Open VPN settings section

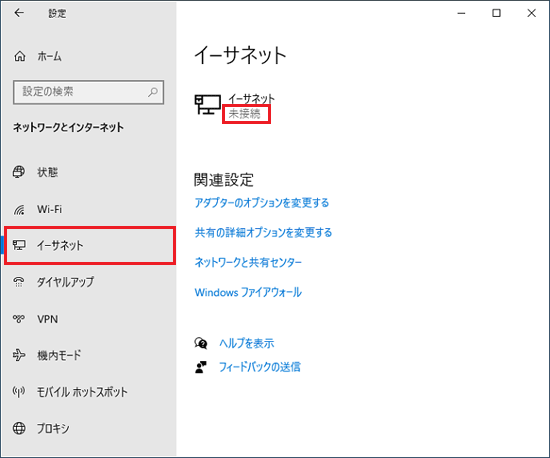click(x=48, y=319)
